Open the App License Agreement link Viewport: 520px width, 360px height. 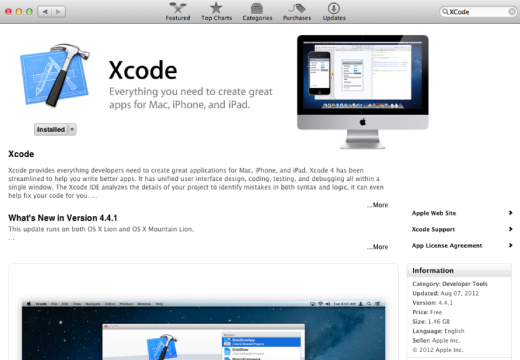point(447,246)
